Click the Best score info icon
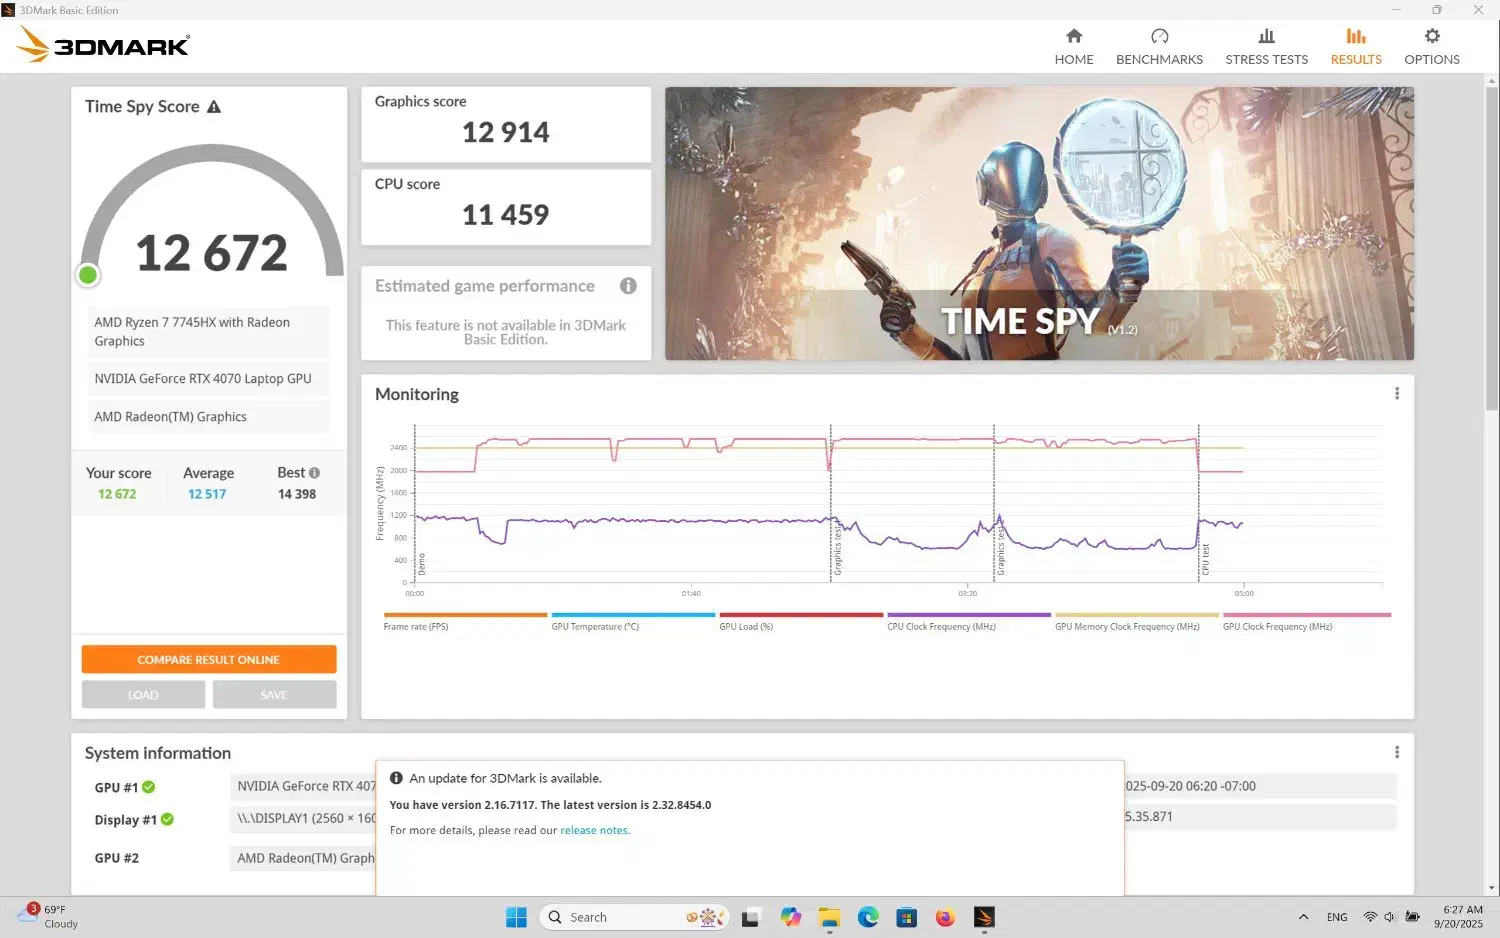The width and height of the screenshot is (1500, 938). click(x=314, y=473)
